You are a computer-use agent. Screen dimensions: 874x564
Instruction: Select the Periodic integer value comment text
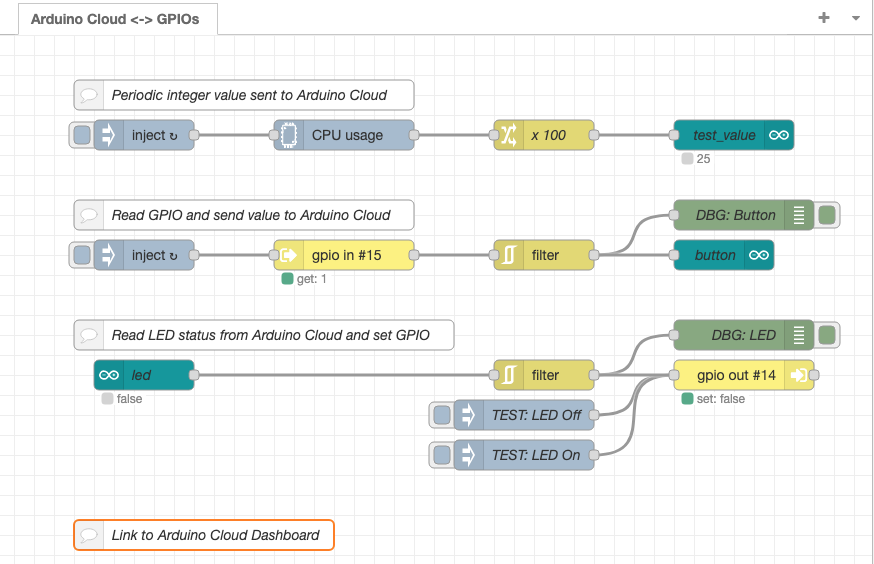pyautogui.click(x=249, y=95)
